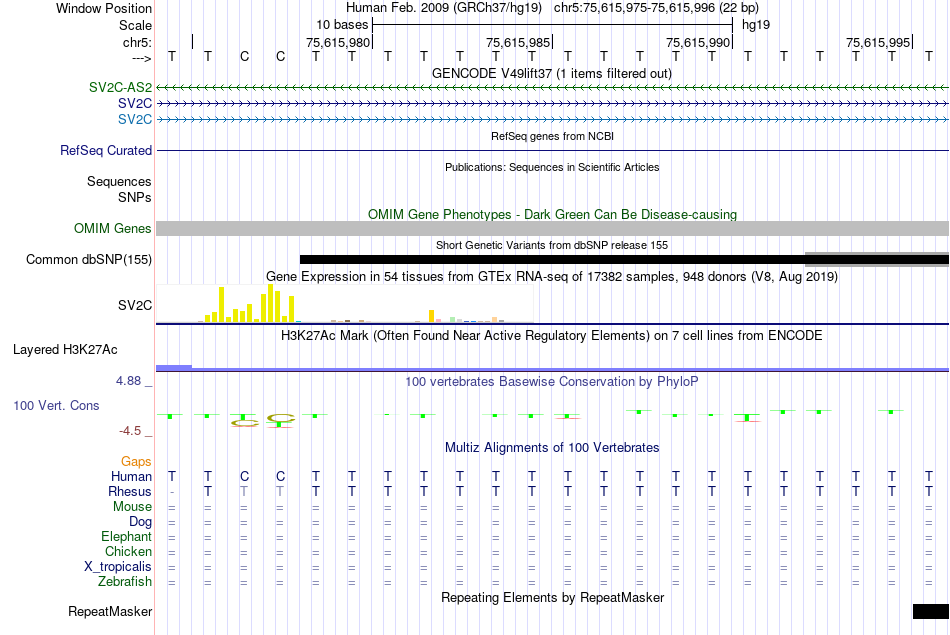Click the raised blue H3K27Ac signal block
Viewport: 950px width, 635px height.
pos(174,367)
